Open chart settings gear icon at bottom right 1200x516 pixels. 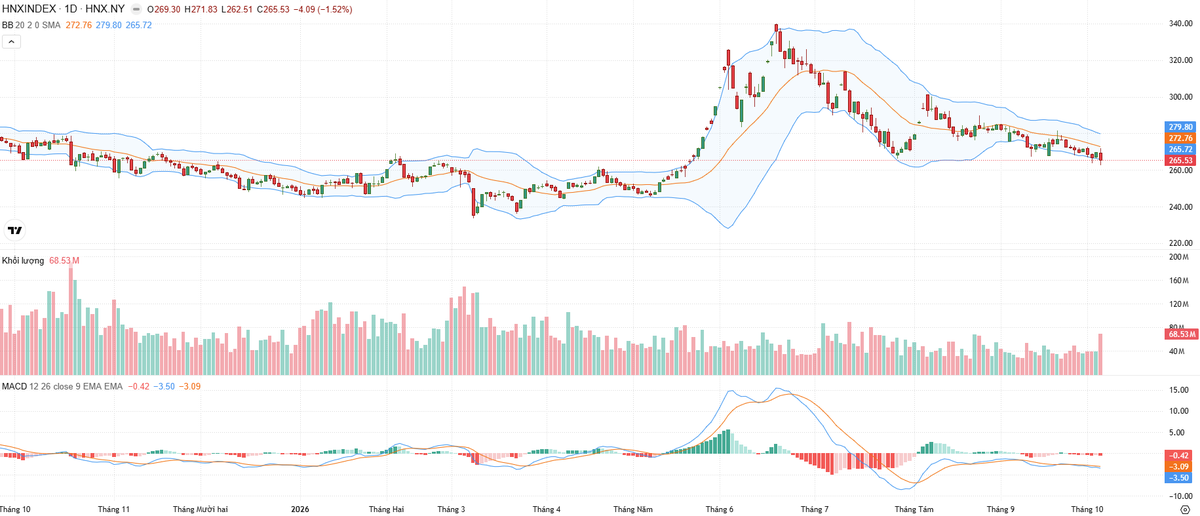click(1184, 508)
